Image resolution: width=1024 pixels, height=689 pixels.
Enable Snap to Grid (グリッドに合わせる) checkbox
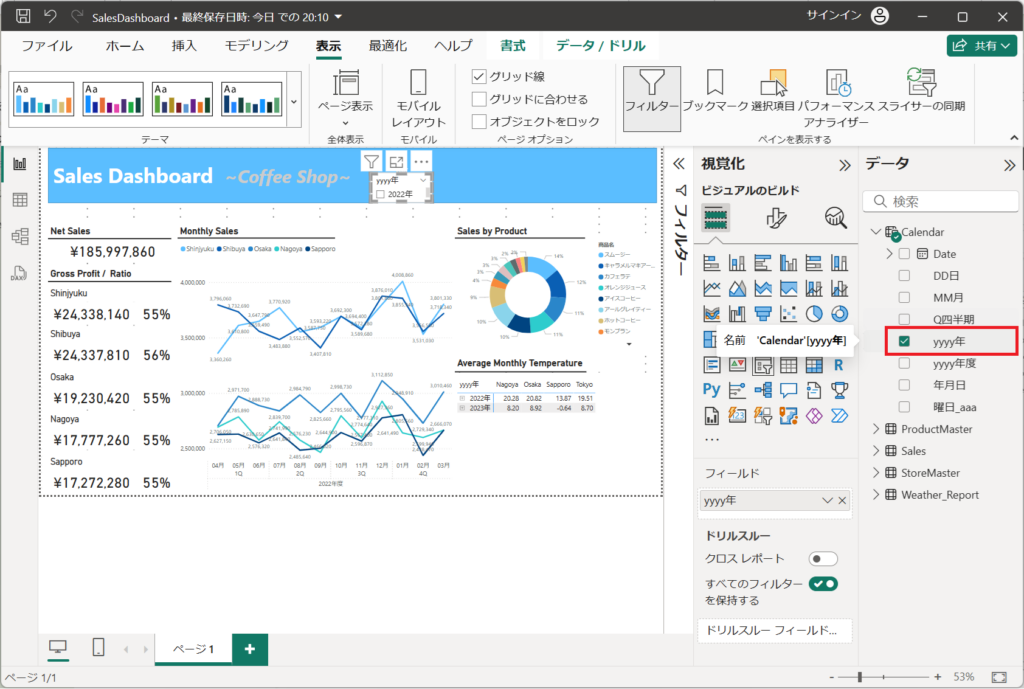pos(480,99)
